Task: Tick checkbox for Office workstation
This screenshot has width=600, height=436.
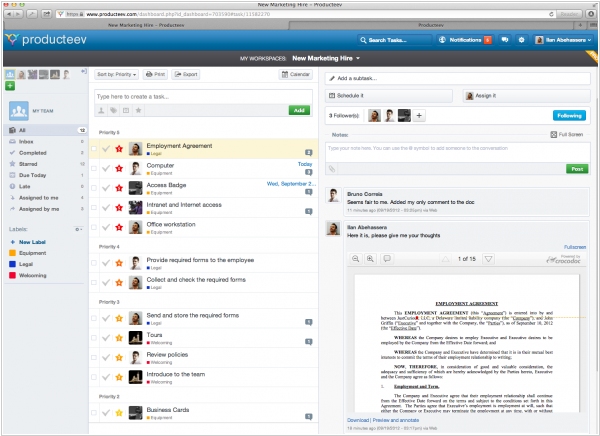Action: coord(94,227)
